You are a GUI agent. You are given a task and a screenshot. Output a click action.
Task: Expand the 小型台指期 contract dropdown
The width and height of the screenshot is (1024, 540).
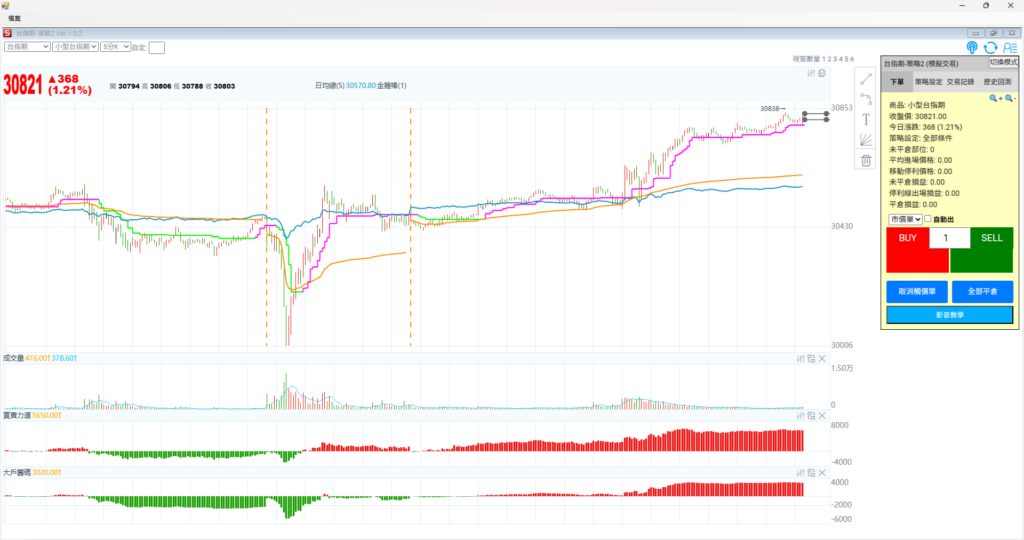73,46
